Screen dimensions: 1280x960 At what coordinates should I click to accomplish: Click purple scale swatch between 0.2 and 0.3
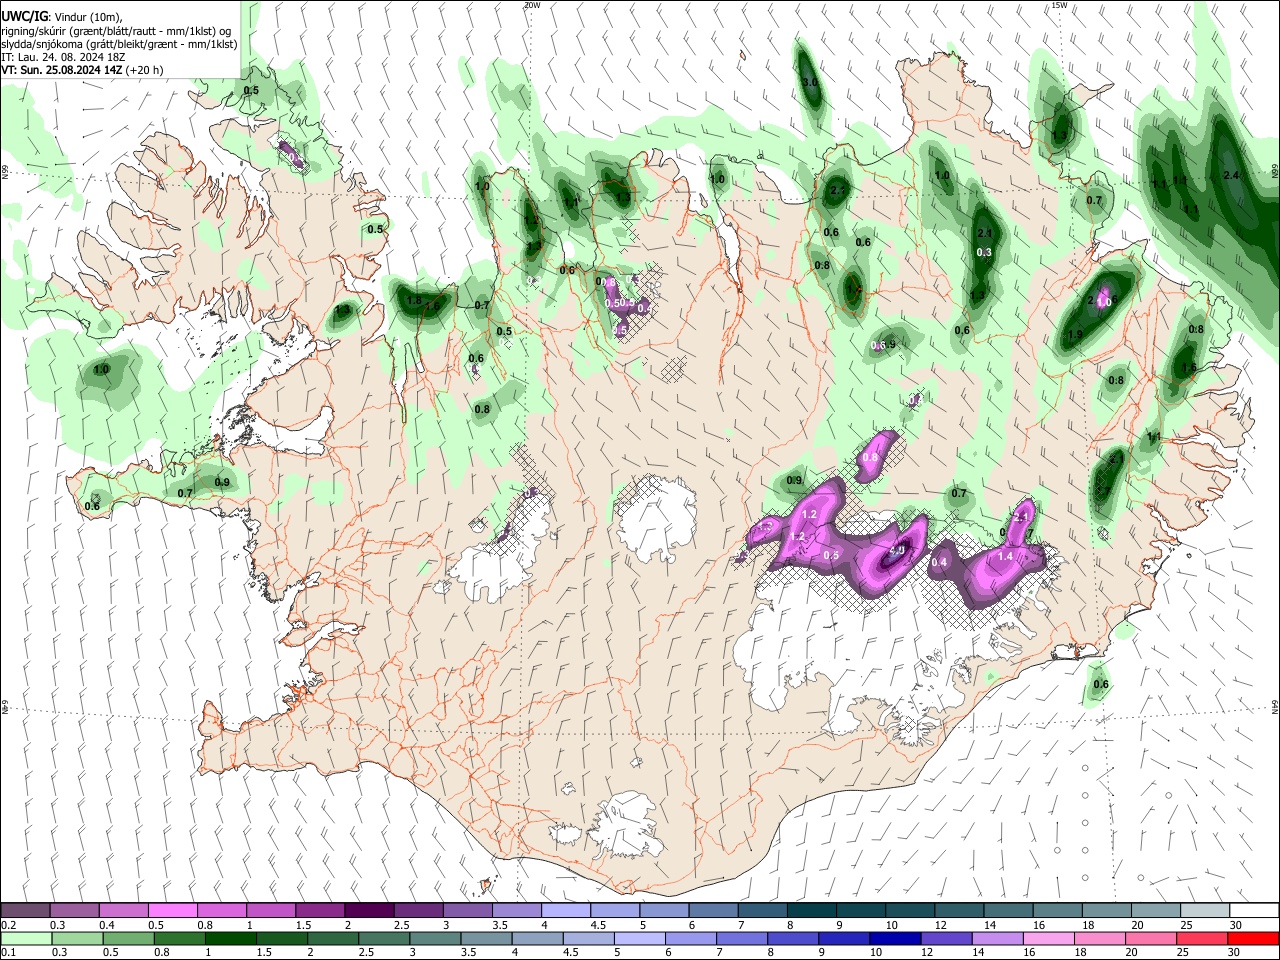[x=25, y=910]
